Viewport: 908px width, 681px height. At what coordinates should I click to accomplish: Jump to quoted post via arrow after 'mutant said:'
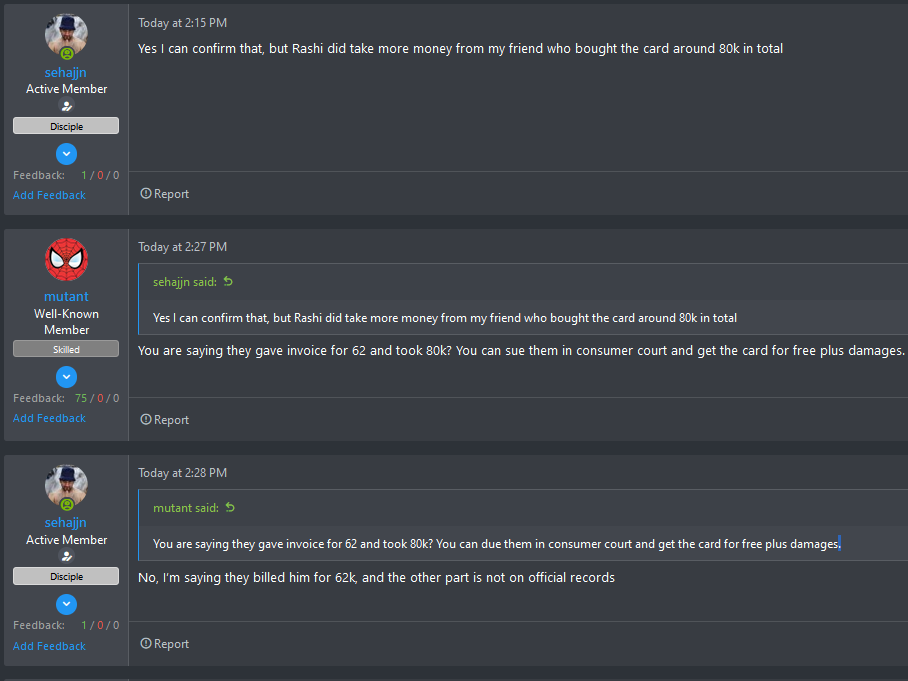pyautogui.click(x=230, y=507)
